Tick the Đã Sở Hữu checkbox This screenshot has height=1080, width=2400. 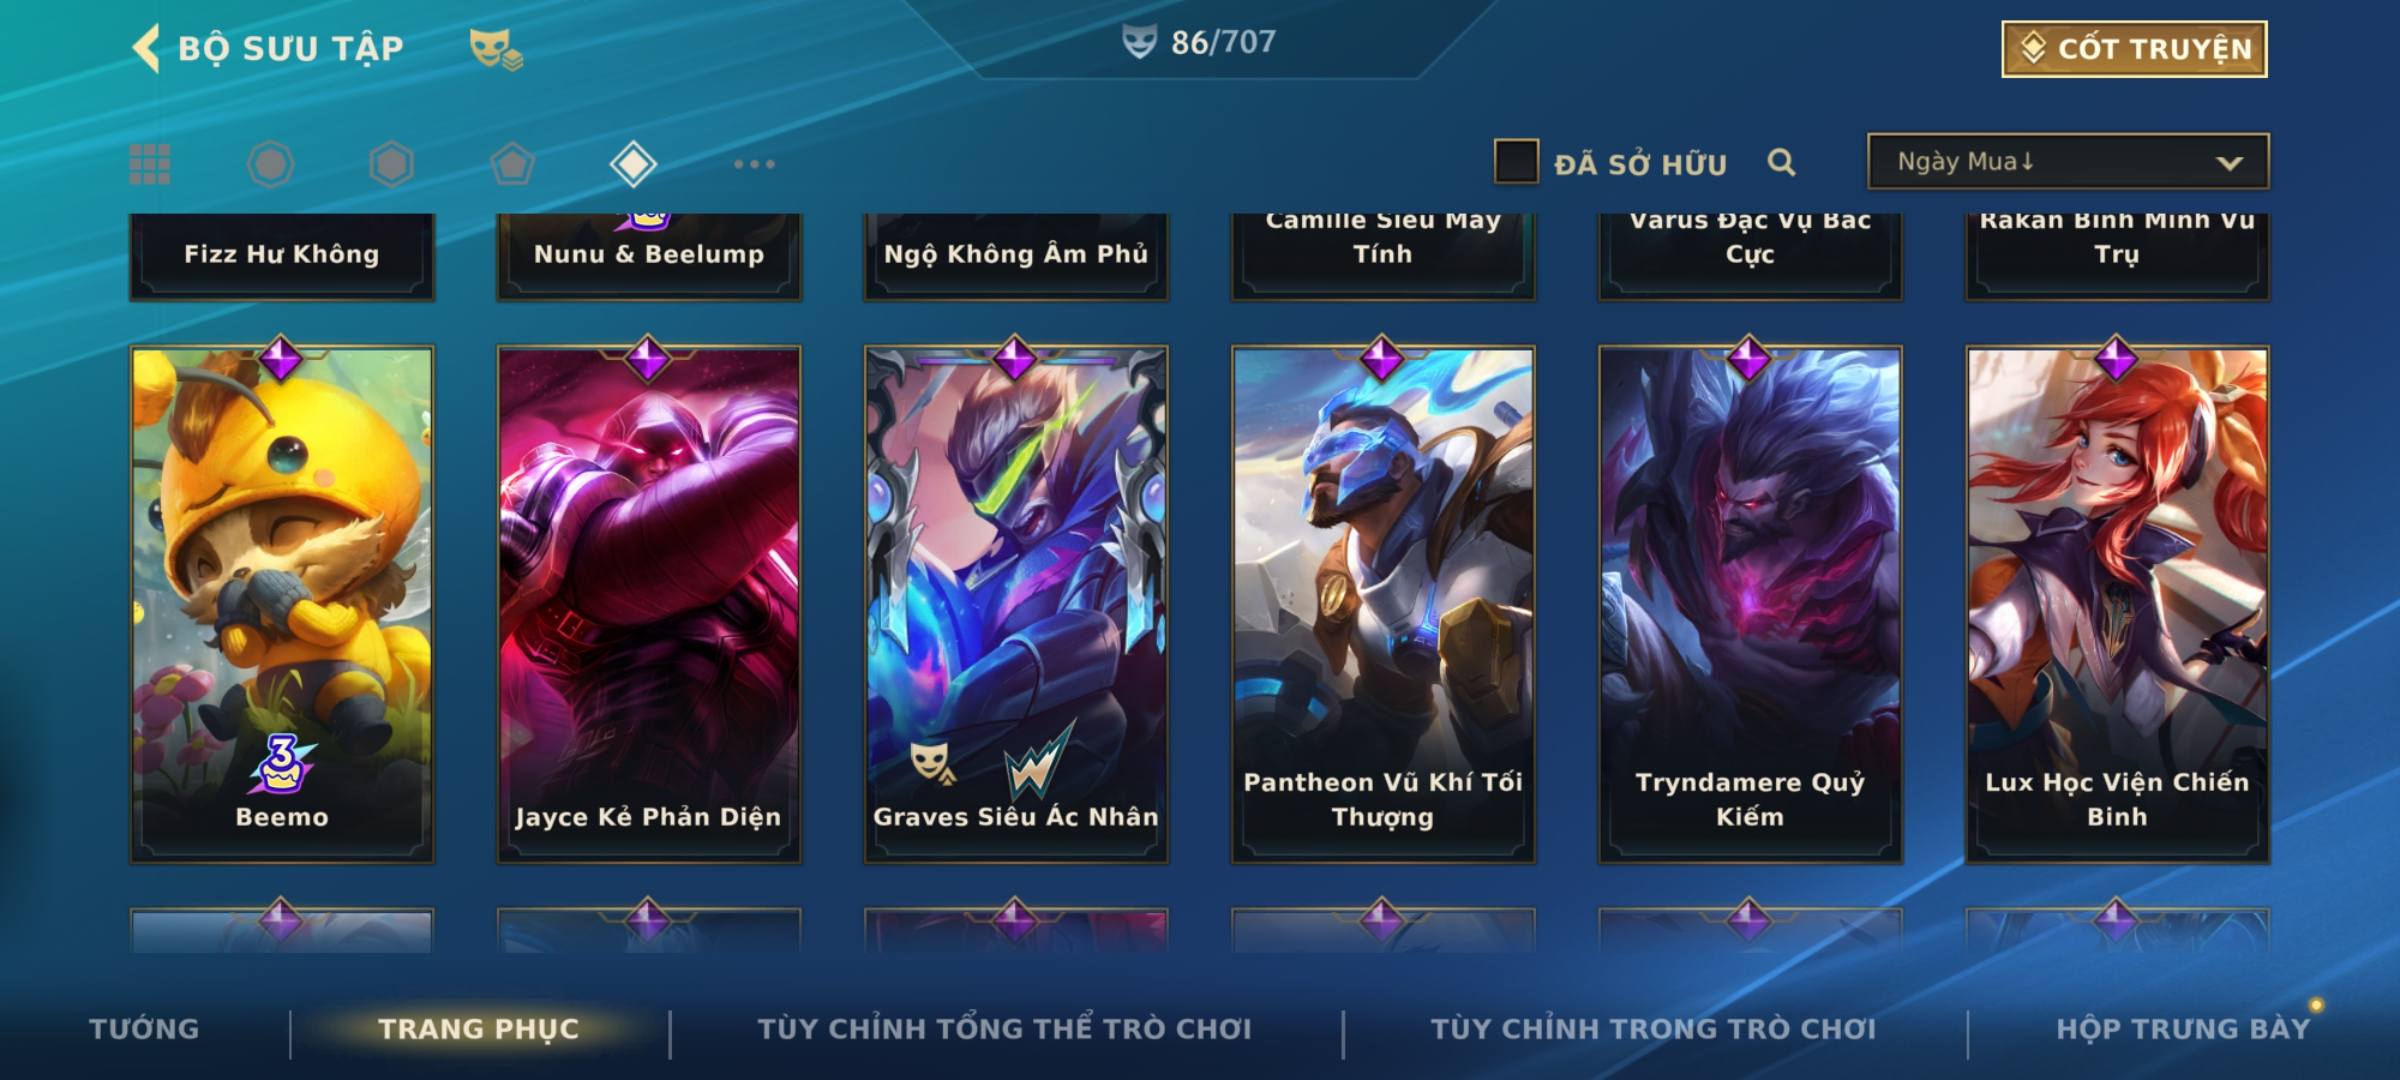pos(1515,162)
